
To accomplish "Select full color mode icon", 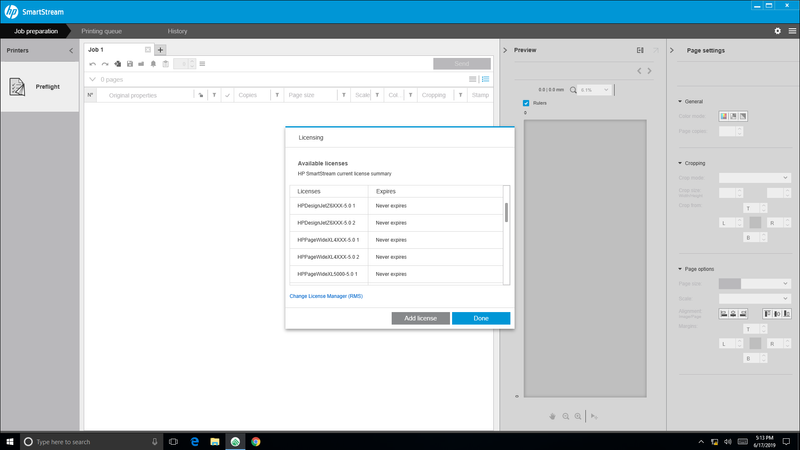I will coord(723,116).
